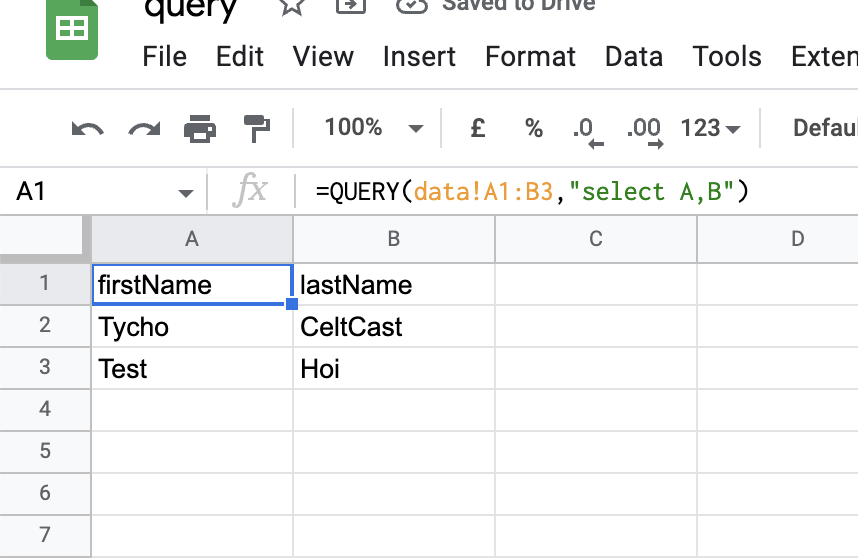This screenshot has height=558, width=858.
Task: Undo the last action
Action: [88, 129]
